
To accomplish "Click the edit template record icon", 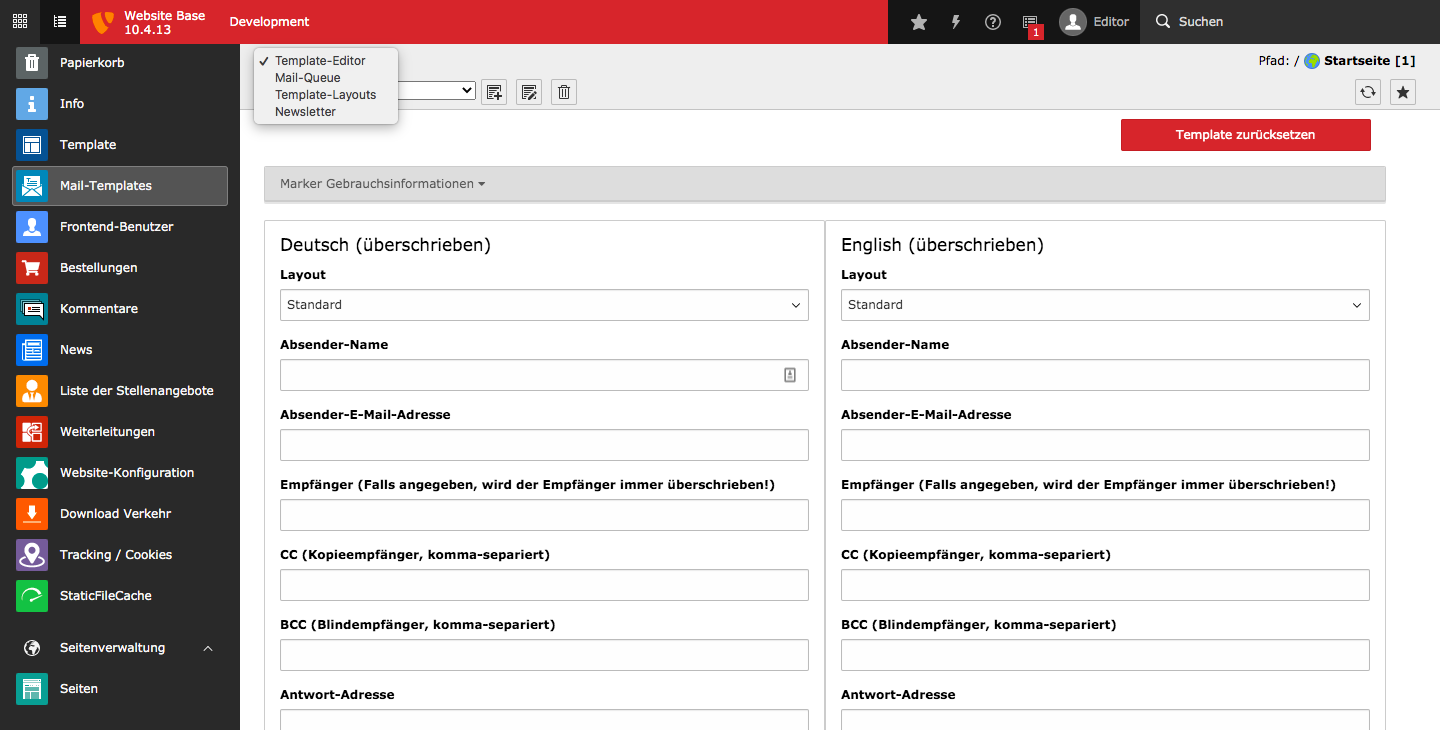I will [529, 92].
